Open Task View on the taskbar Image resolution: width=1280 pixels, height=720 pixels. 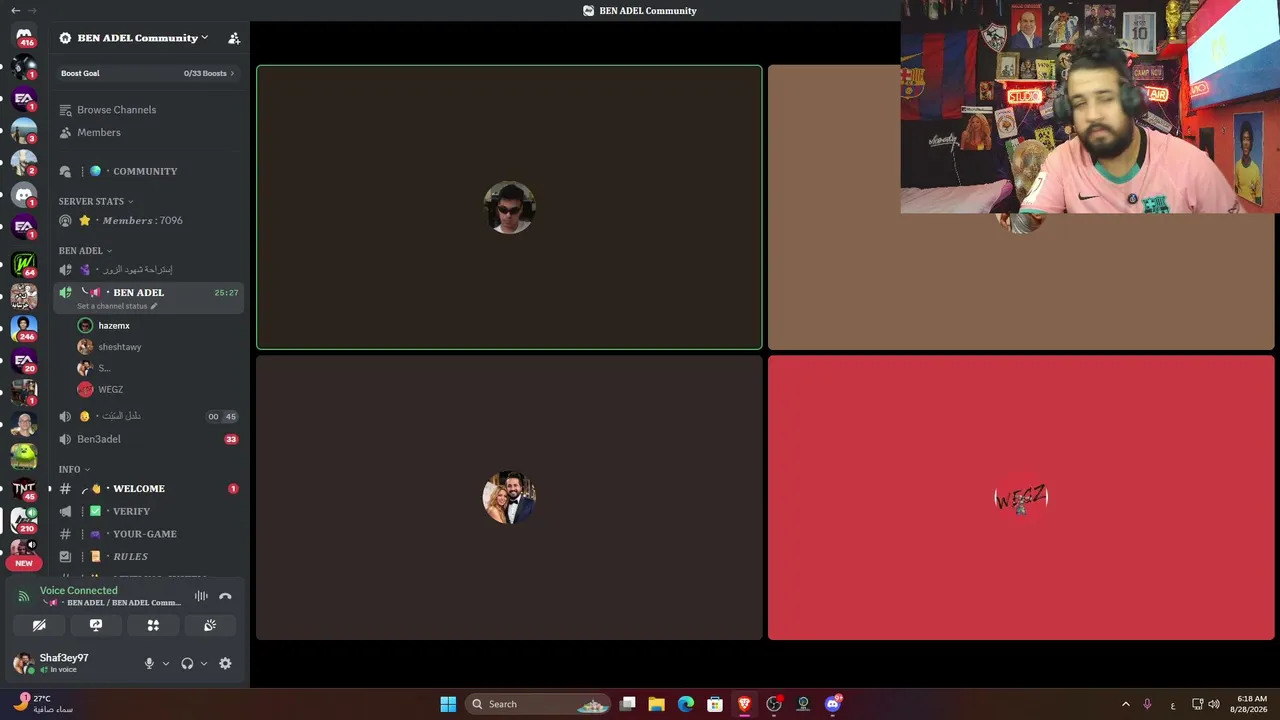628,704
